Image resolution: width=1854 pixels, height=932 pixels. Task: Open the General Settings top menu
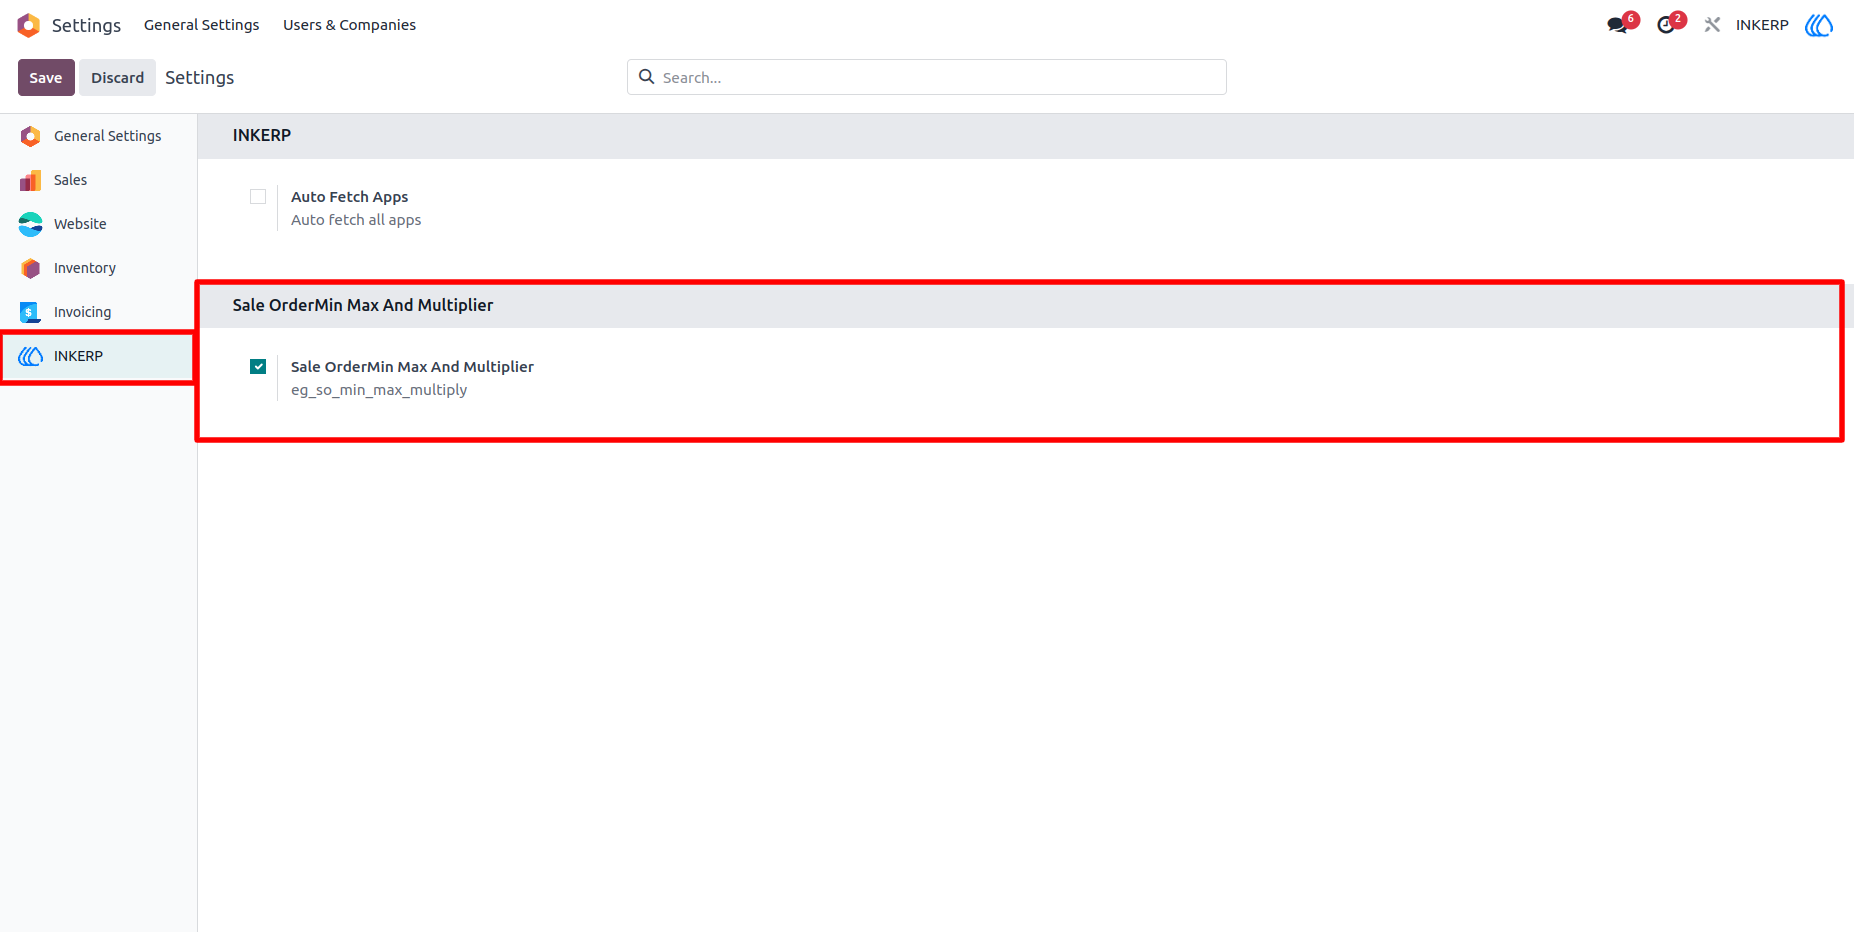click(201, 25)
